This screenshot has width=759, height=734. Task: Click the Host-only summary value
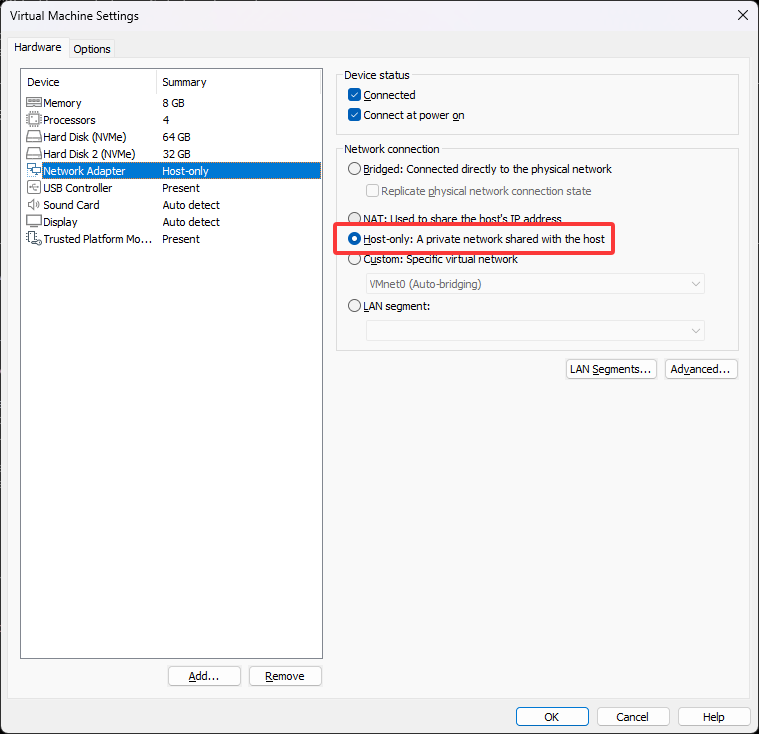point(185,170)
